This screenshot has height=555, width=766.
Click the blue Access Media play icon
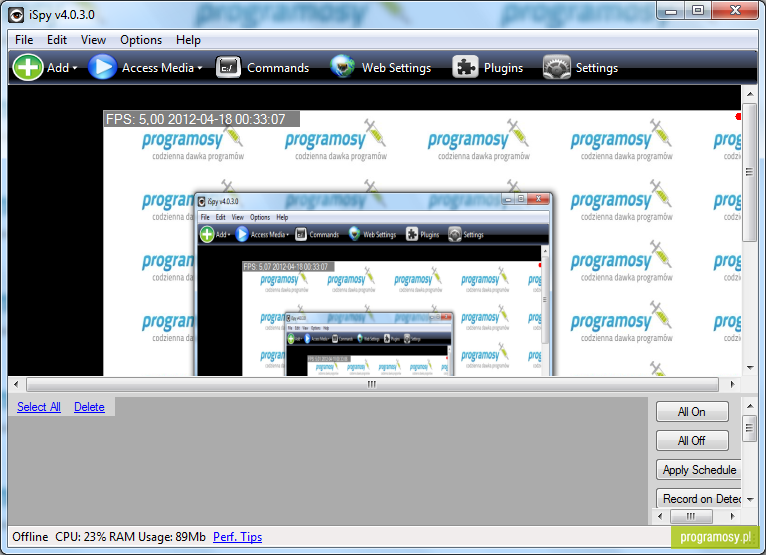(102, 67)
